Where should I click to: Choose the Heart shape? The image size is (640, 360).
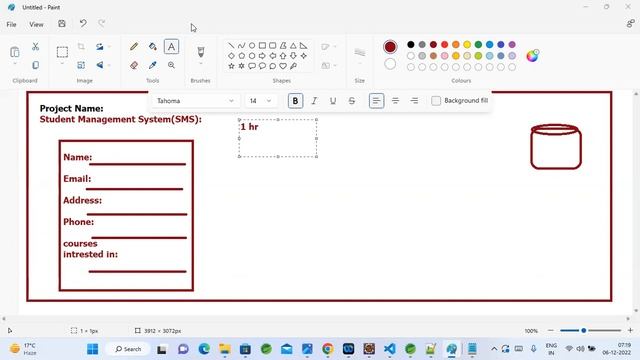click(283, 66)
